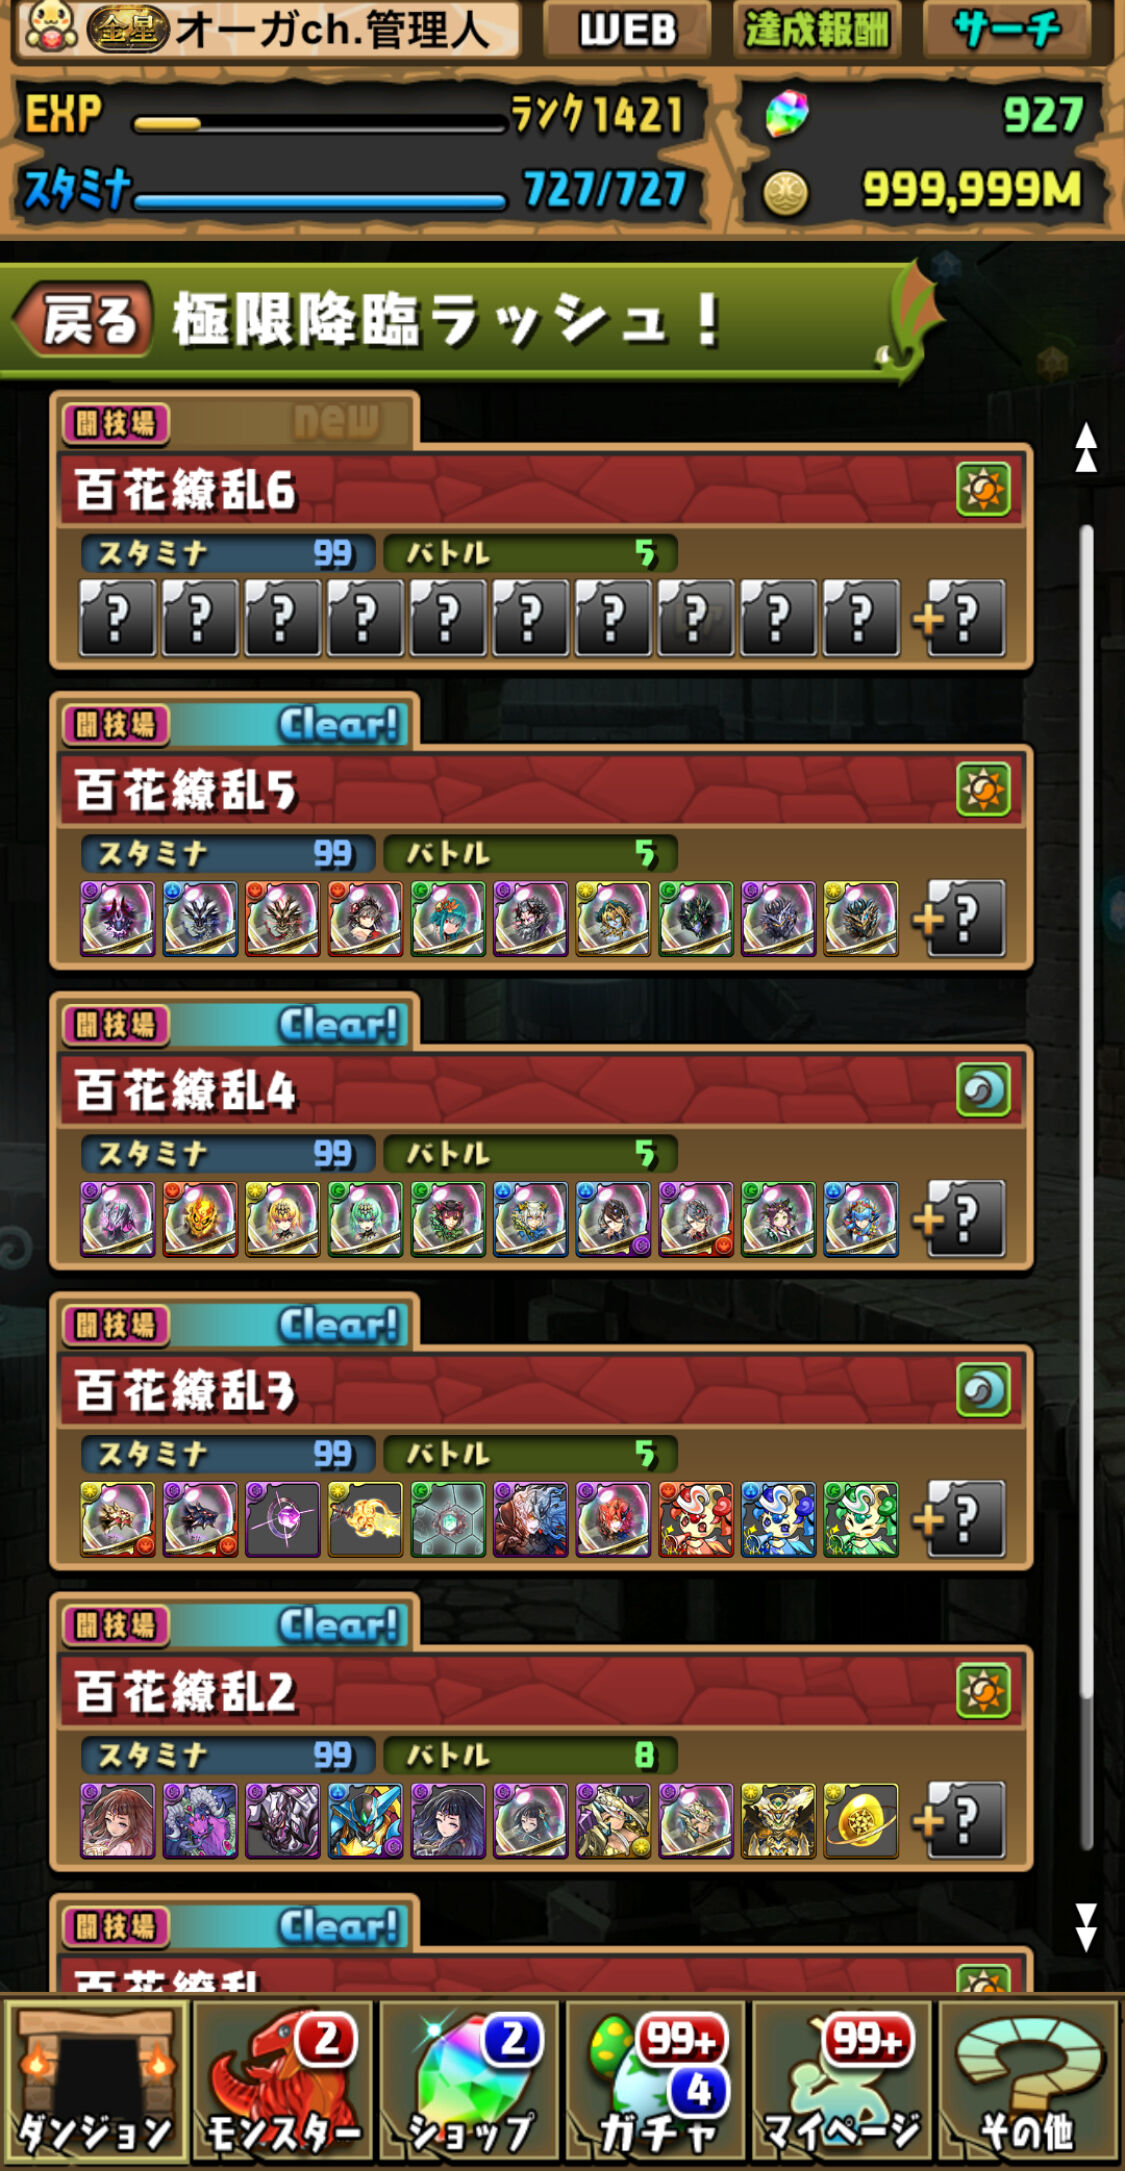Open the モンスター monster tab
This screenshot has width=1125, height=2171.
(x=282, y=2082)
